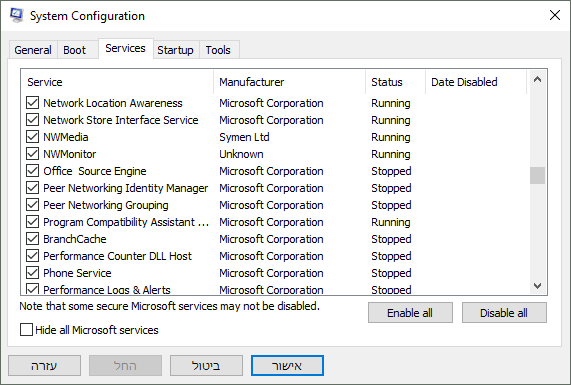Click the scroll down arrow of services list

pos(537,286)
